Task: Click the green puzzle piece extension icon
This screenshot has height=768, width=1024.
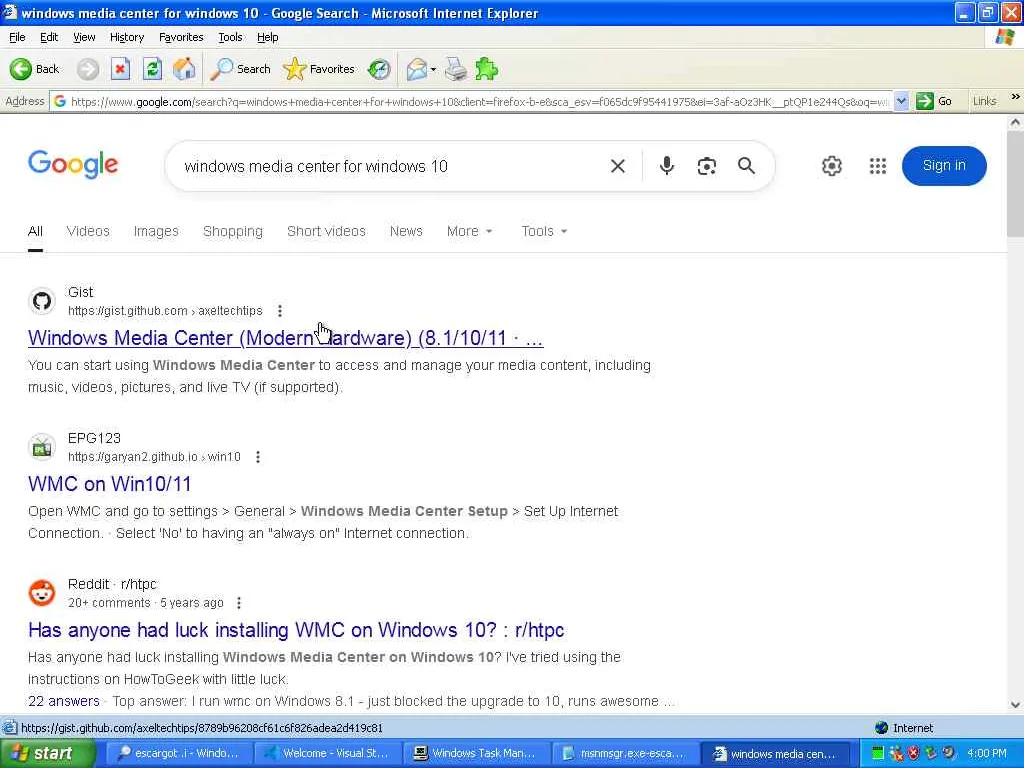Action: pyautogui.click(x=487, y=69)
